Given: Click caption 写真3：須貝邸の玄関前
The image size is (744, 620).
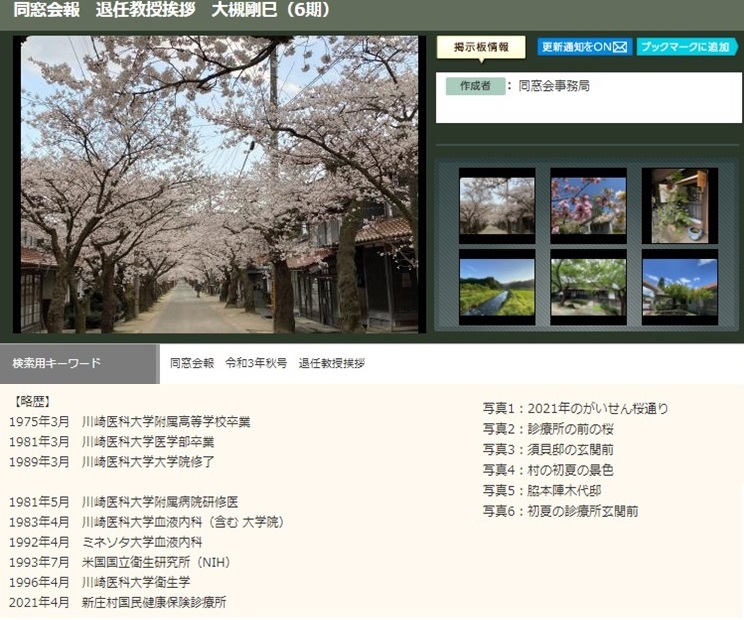Looking at the screenshot, I should (548, 449).
